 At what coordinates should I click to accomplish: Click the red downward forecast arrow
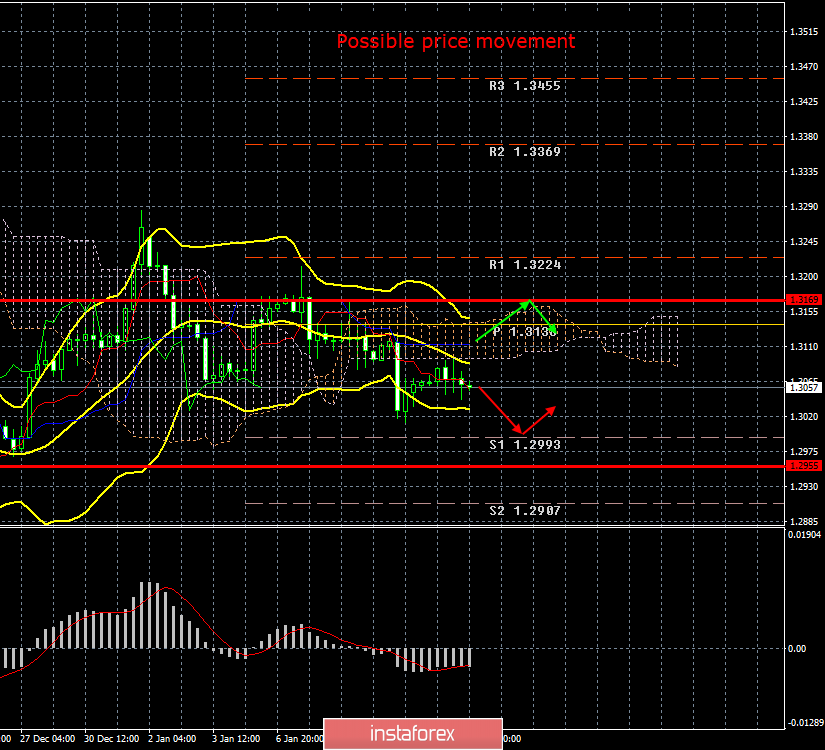coord(498,408)
